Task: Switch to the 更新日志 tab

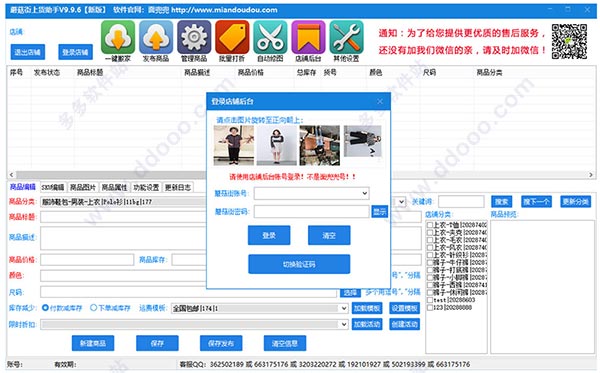Action: [x=178, y=187]
